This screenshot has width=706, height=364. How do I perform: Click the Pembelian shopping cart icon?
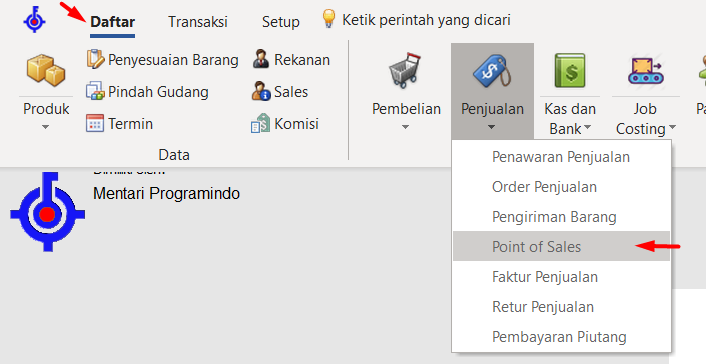pyautogui.click(x=405, y=70)
